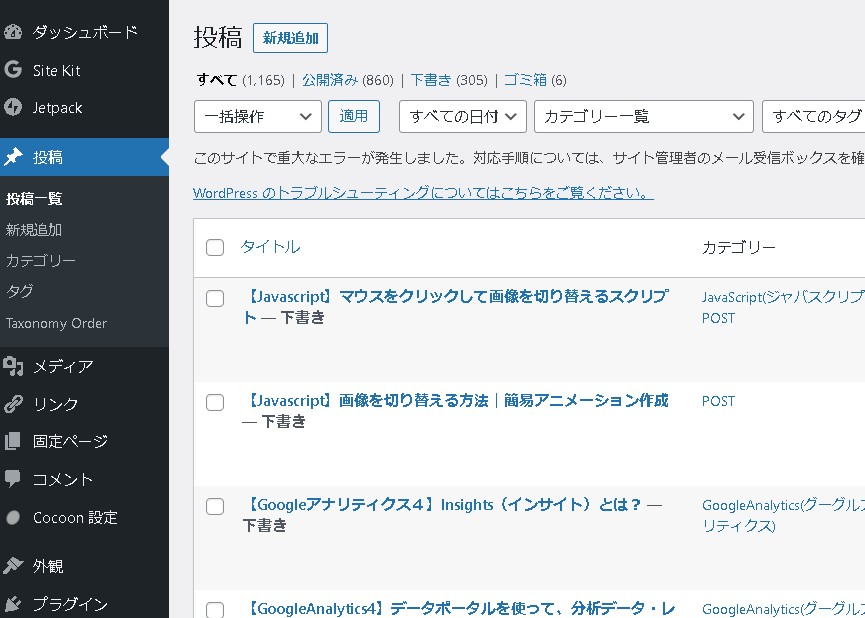Click the 固定ページ pages icon

click(13, 441)
